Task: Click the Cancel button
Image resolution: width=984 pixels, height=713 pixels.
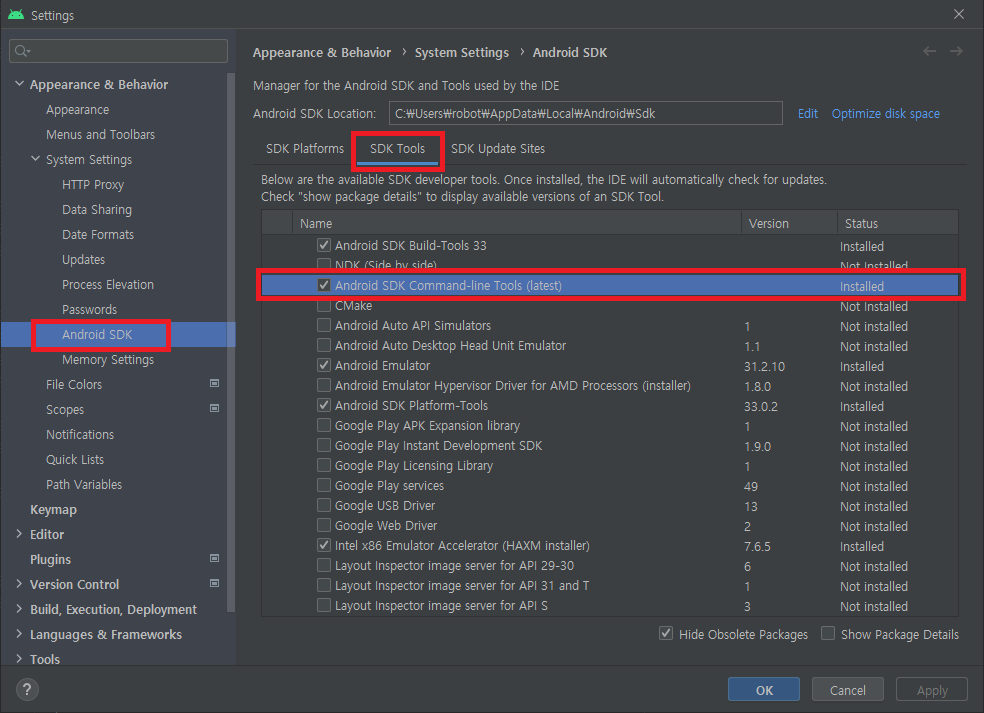Action: point(848,690)
